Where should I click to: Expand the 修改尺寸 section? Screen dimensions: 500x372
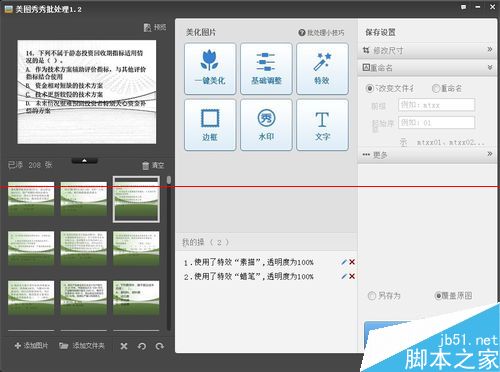(427, 50)
